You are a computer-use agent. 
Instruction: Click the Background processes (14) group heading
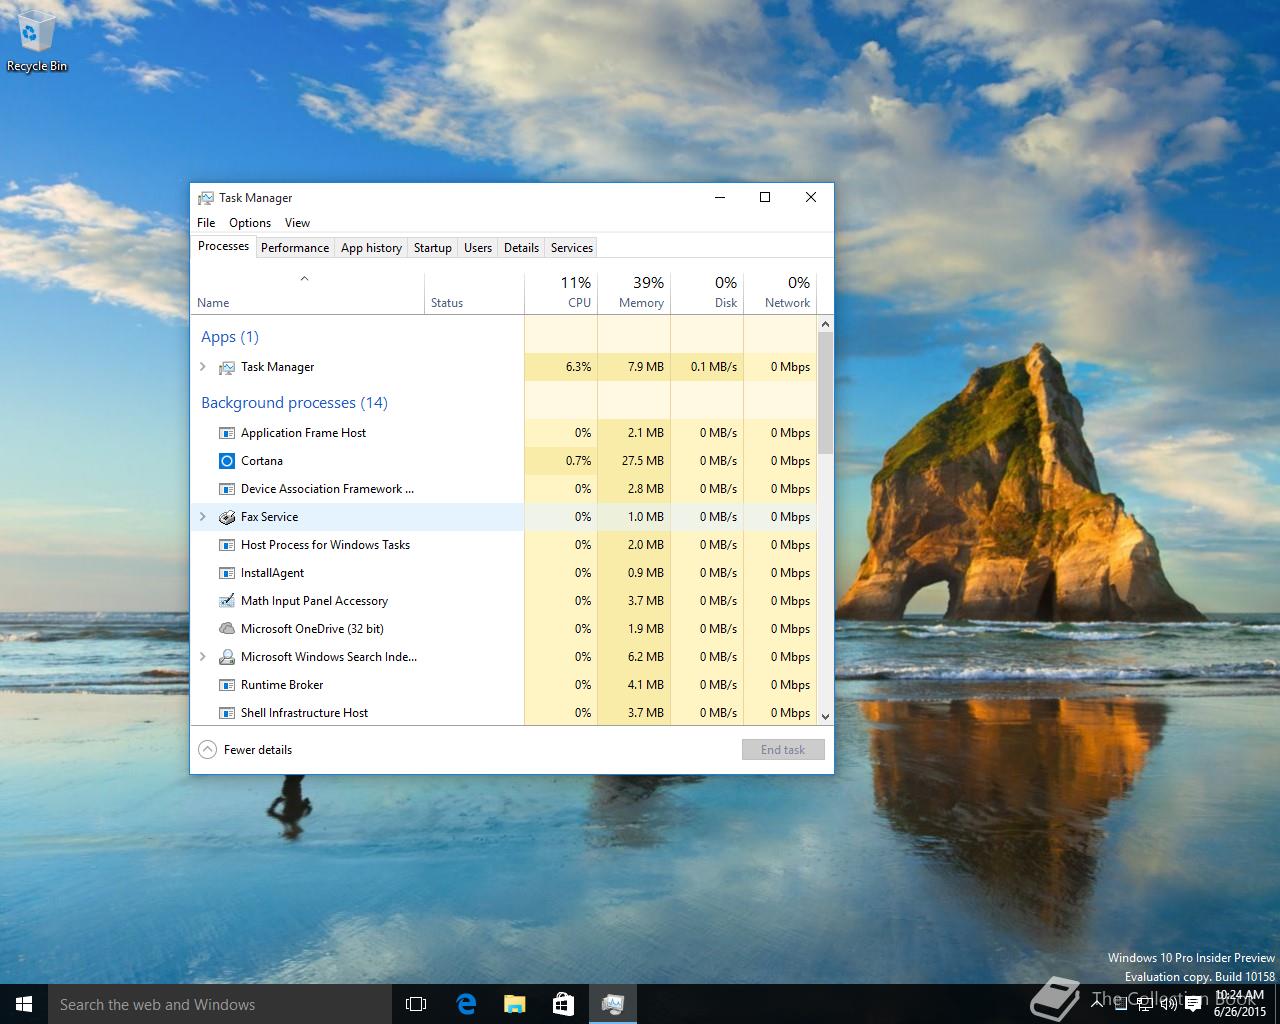pyautogui.click(x=294, y=403)
